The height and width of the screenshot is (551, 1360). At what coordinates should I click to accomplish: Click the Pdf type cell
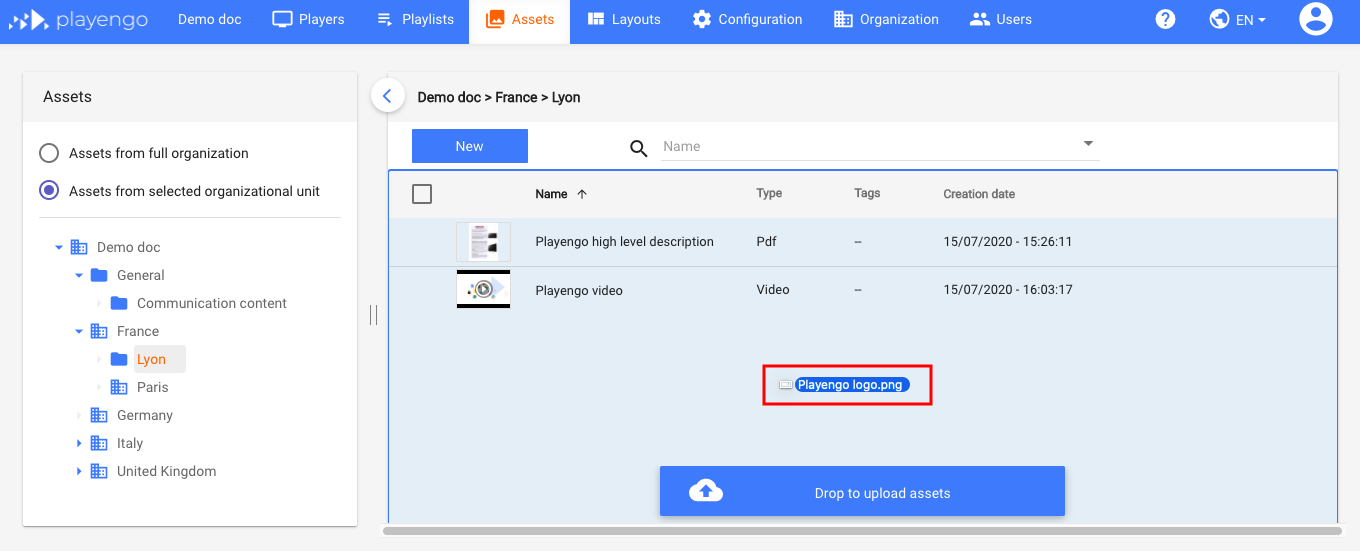tap(766, 241)
